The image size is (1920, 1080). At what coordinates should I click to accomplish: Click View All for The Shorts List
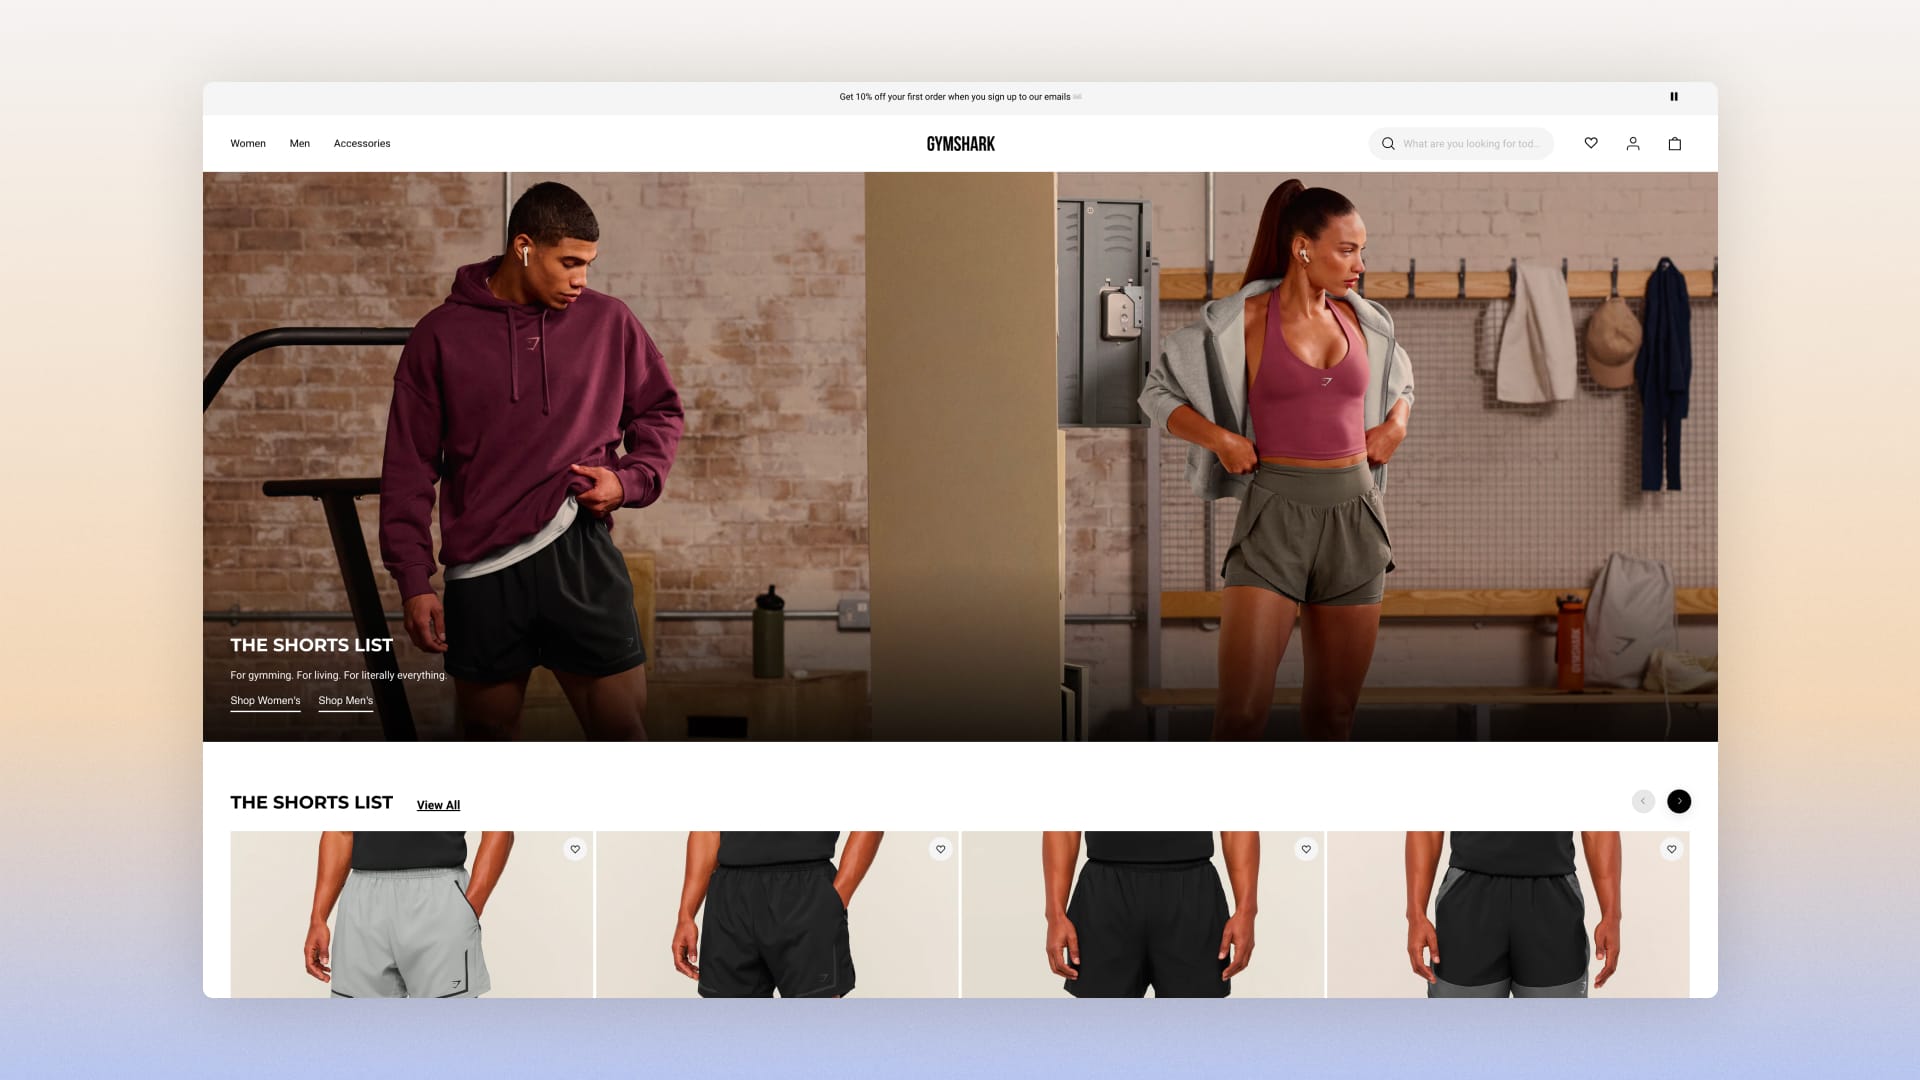tap(438, 805)
